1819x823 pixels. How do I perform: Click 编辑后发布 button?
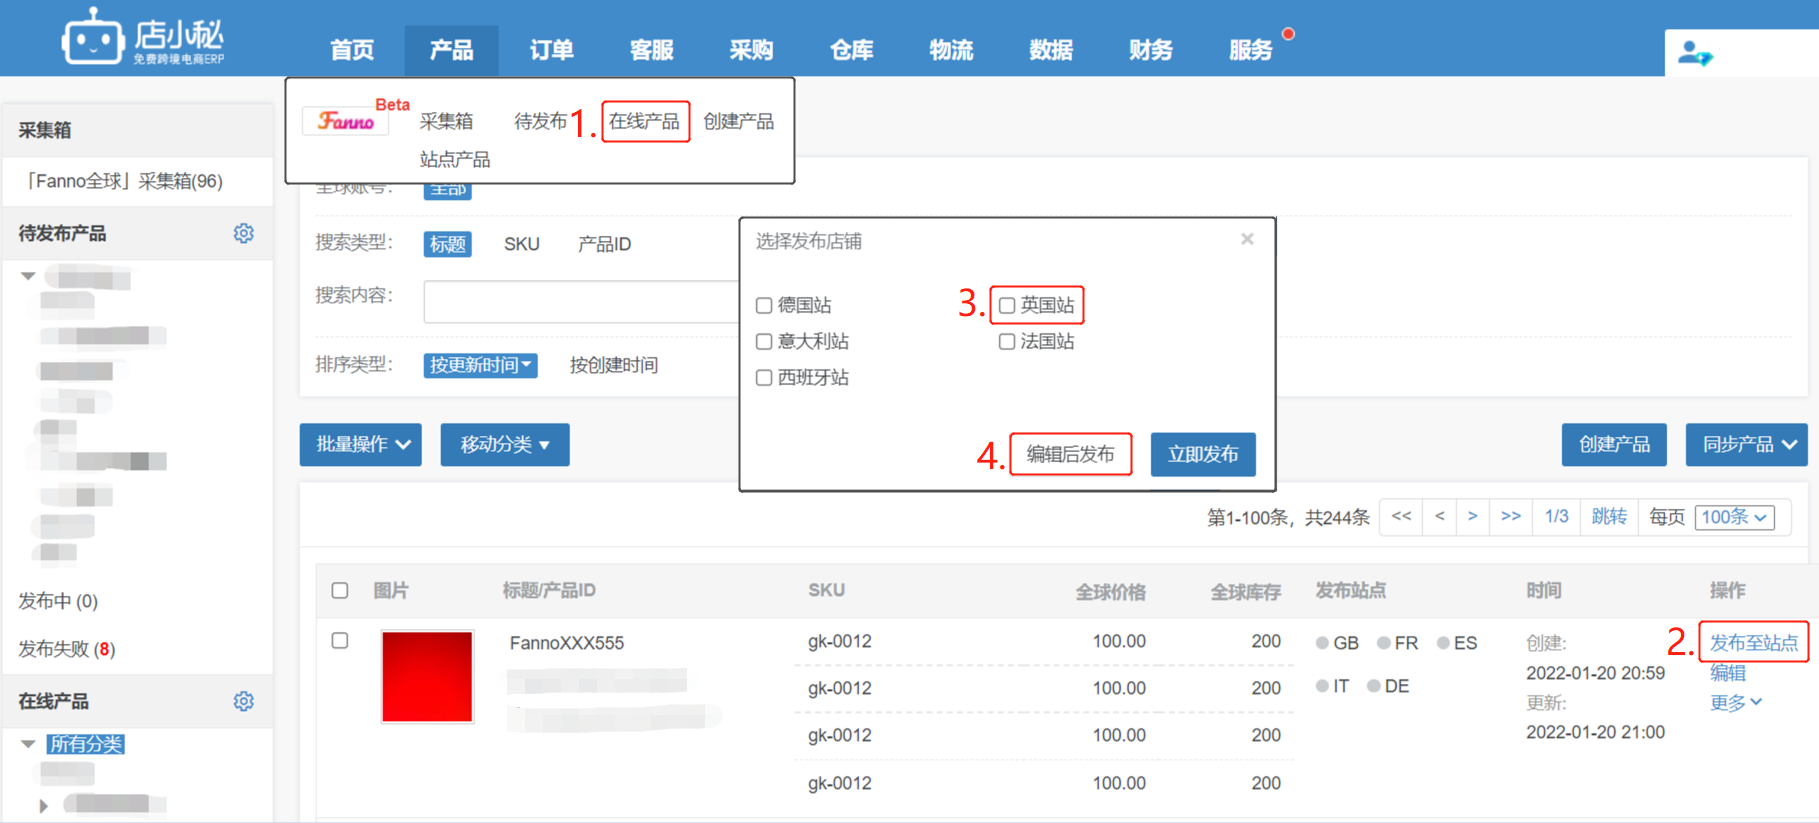[1071, 454]
